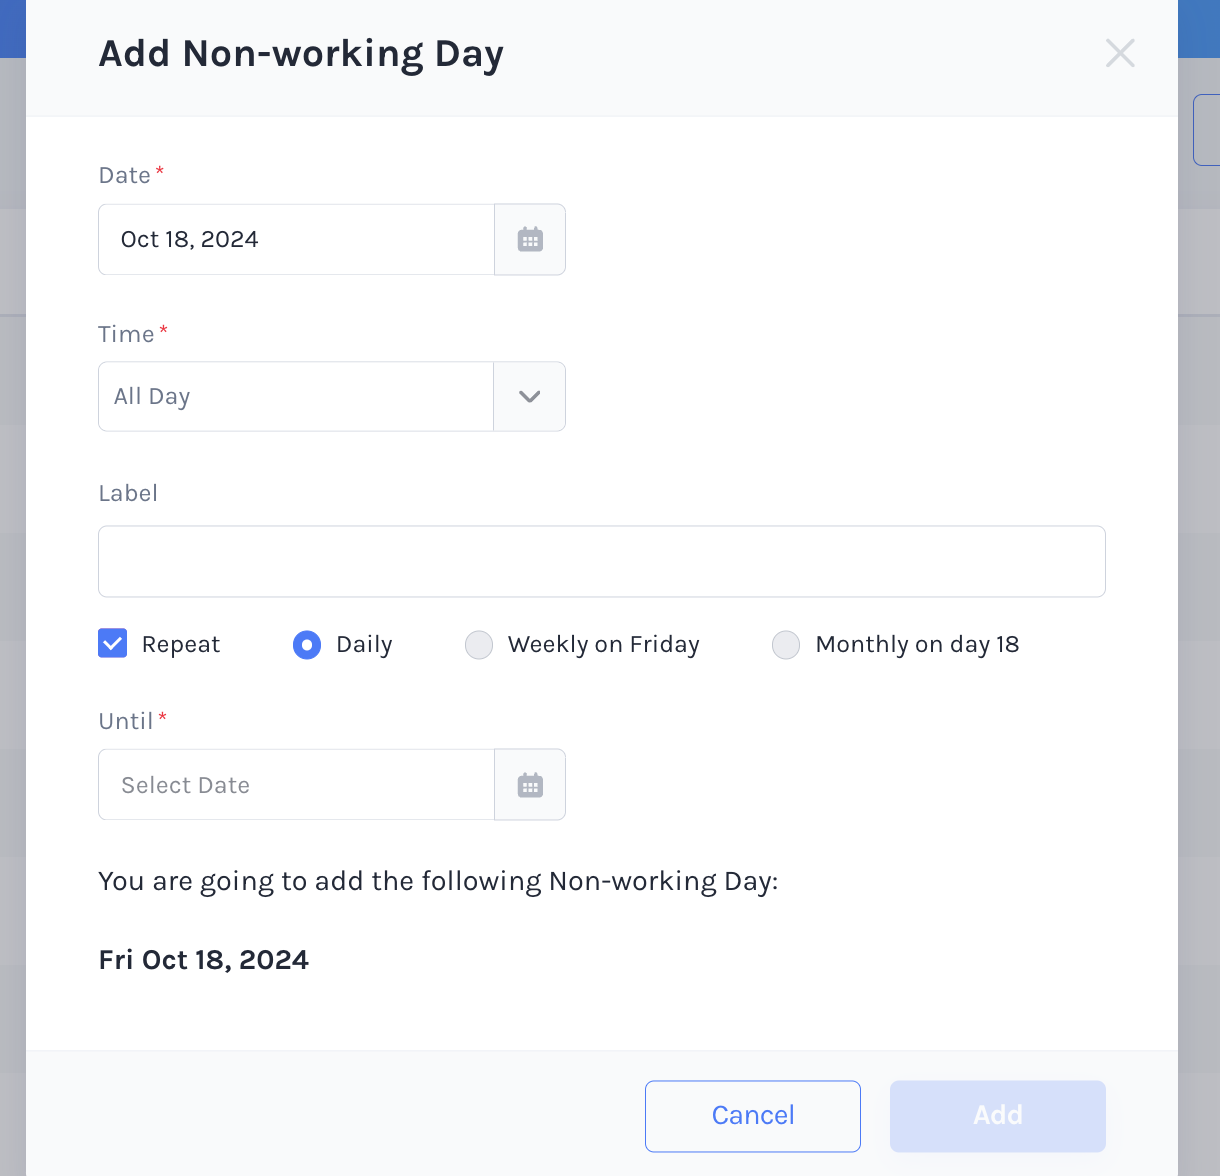The width and height of the screenshot is (1220, 1176).
Task: Click the Cancel button
Action: tap(752, 1115)
